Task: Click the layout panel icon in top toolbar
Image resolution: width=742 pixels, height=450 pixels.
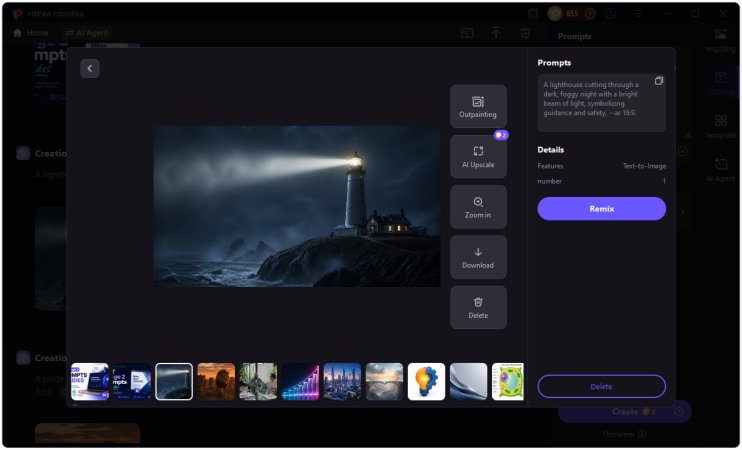Action: pos(467,33)
